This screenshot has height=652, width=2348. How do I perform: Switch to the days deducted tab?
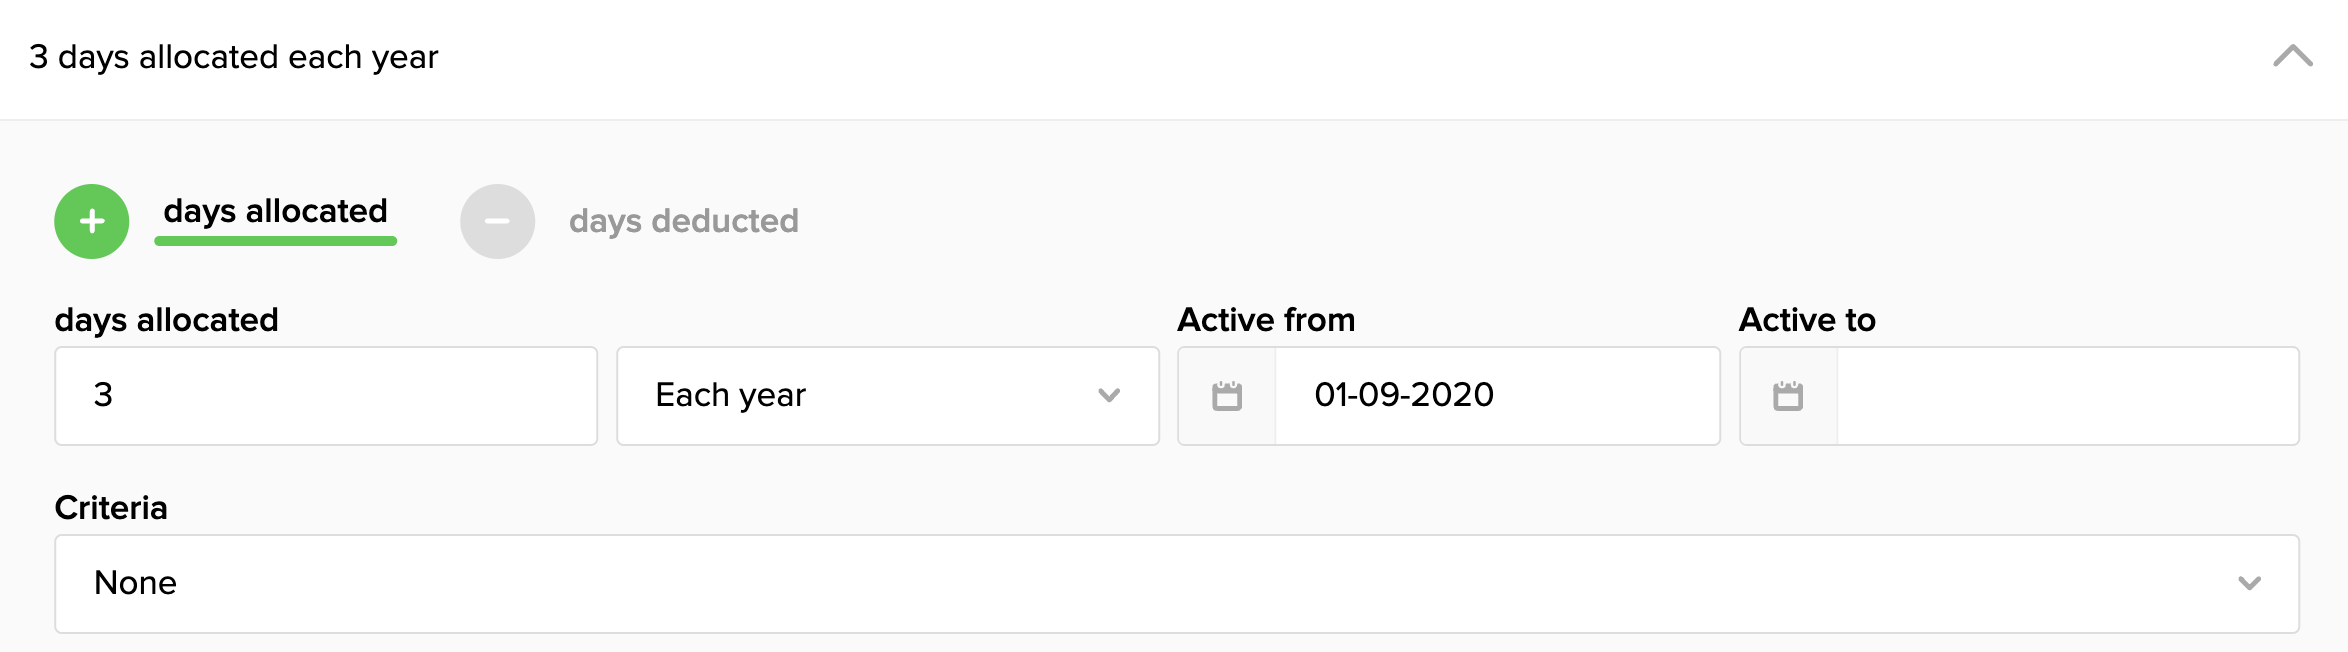[683, 220]
